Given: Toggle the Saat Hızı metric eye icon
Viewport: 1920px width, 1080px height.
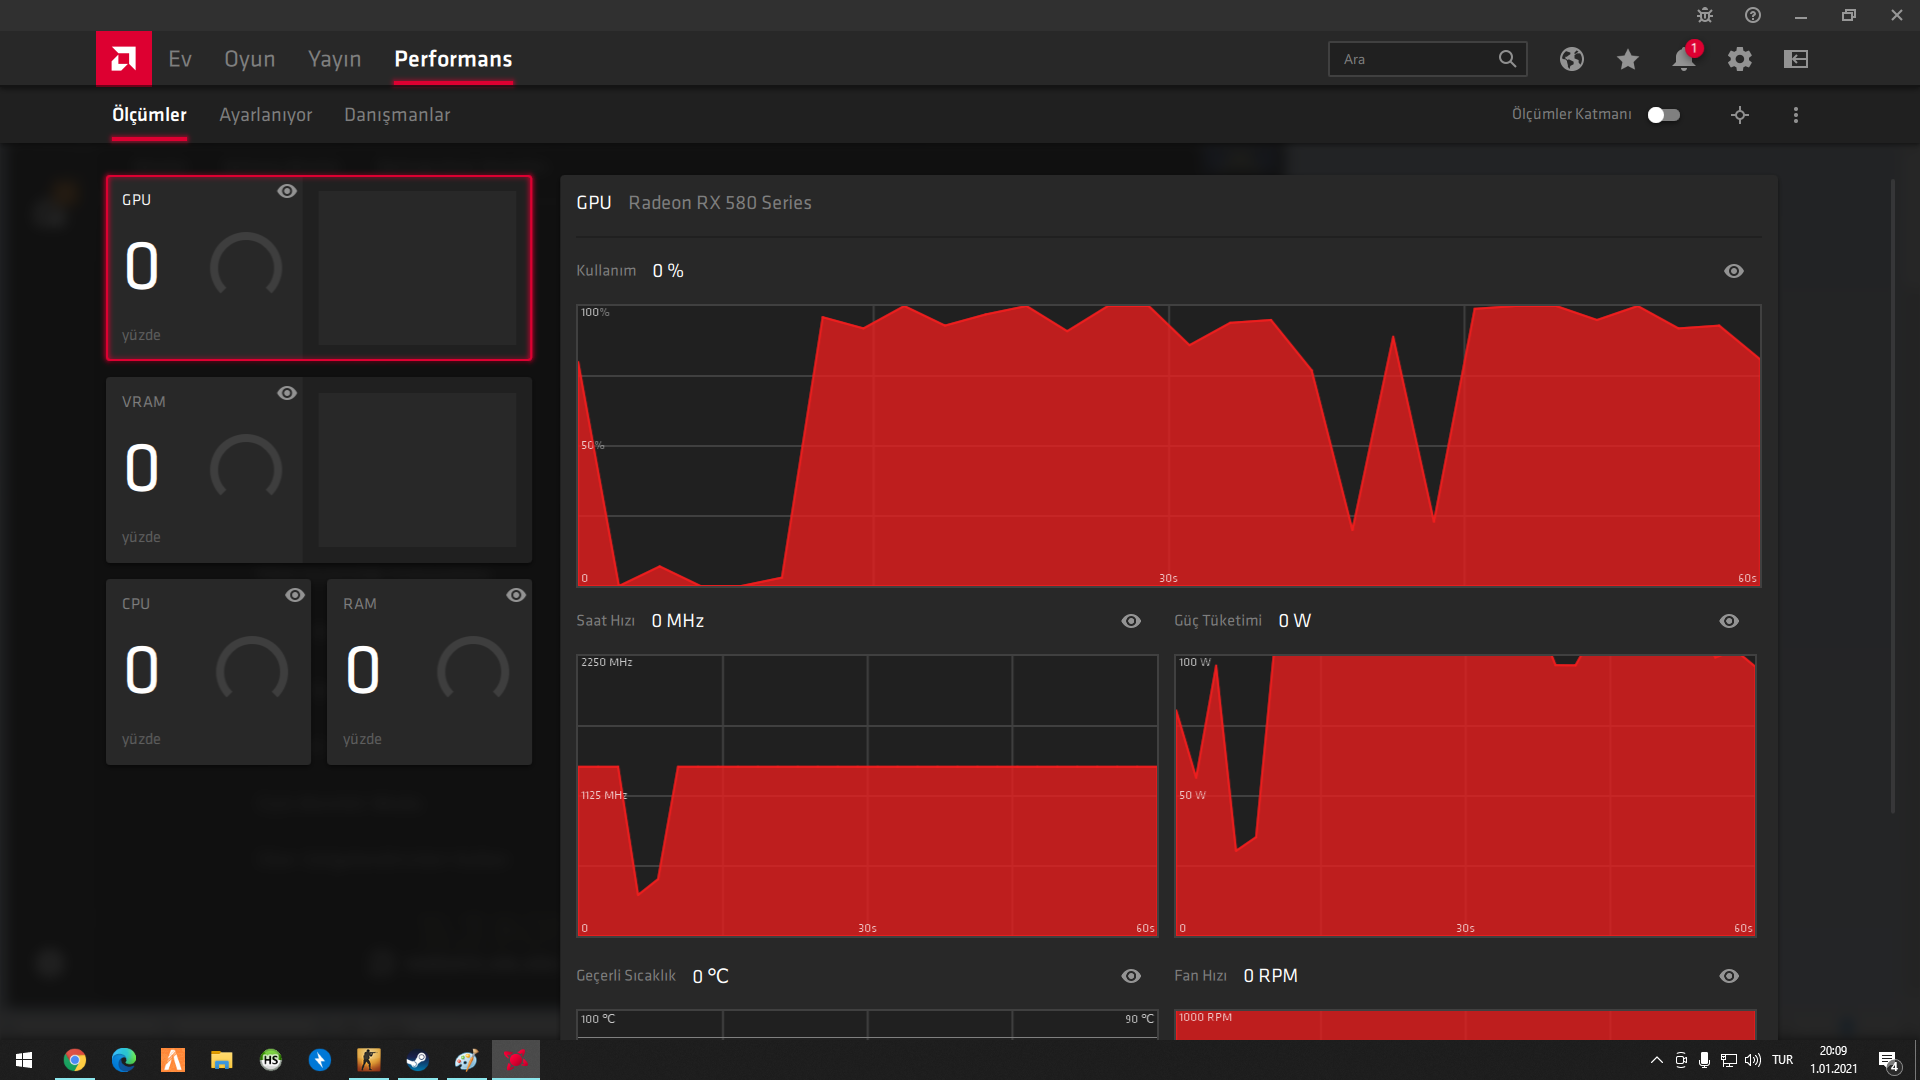Looking at the screenshot, I should point(1131,621).
